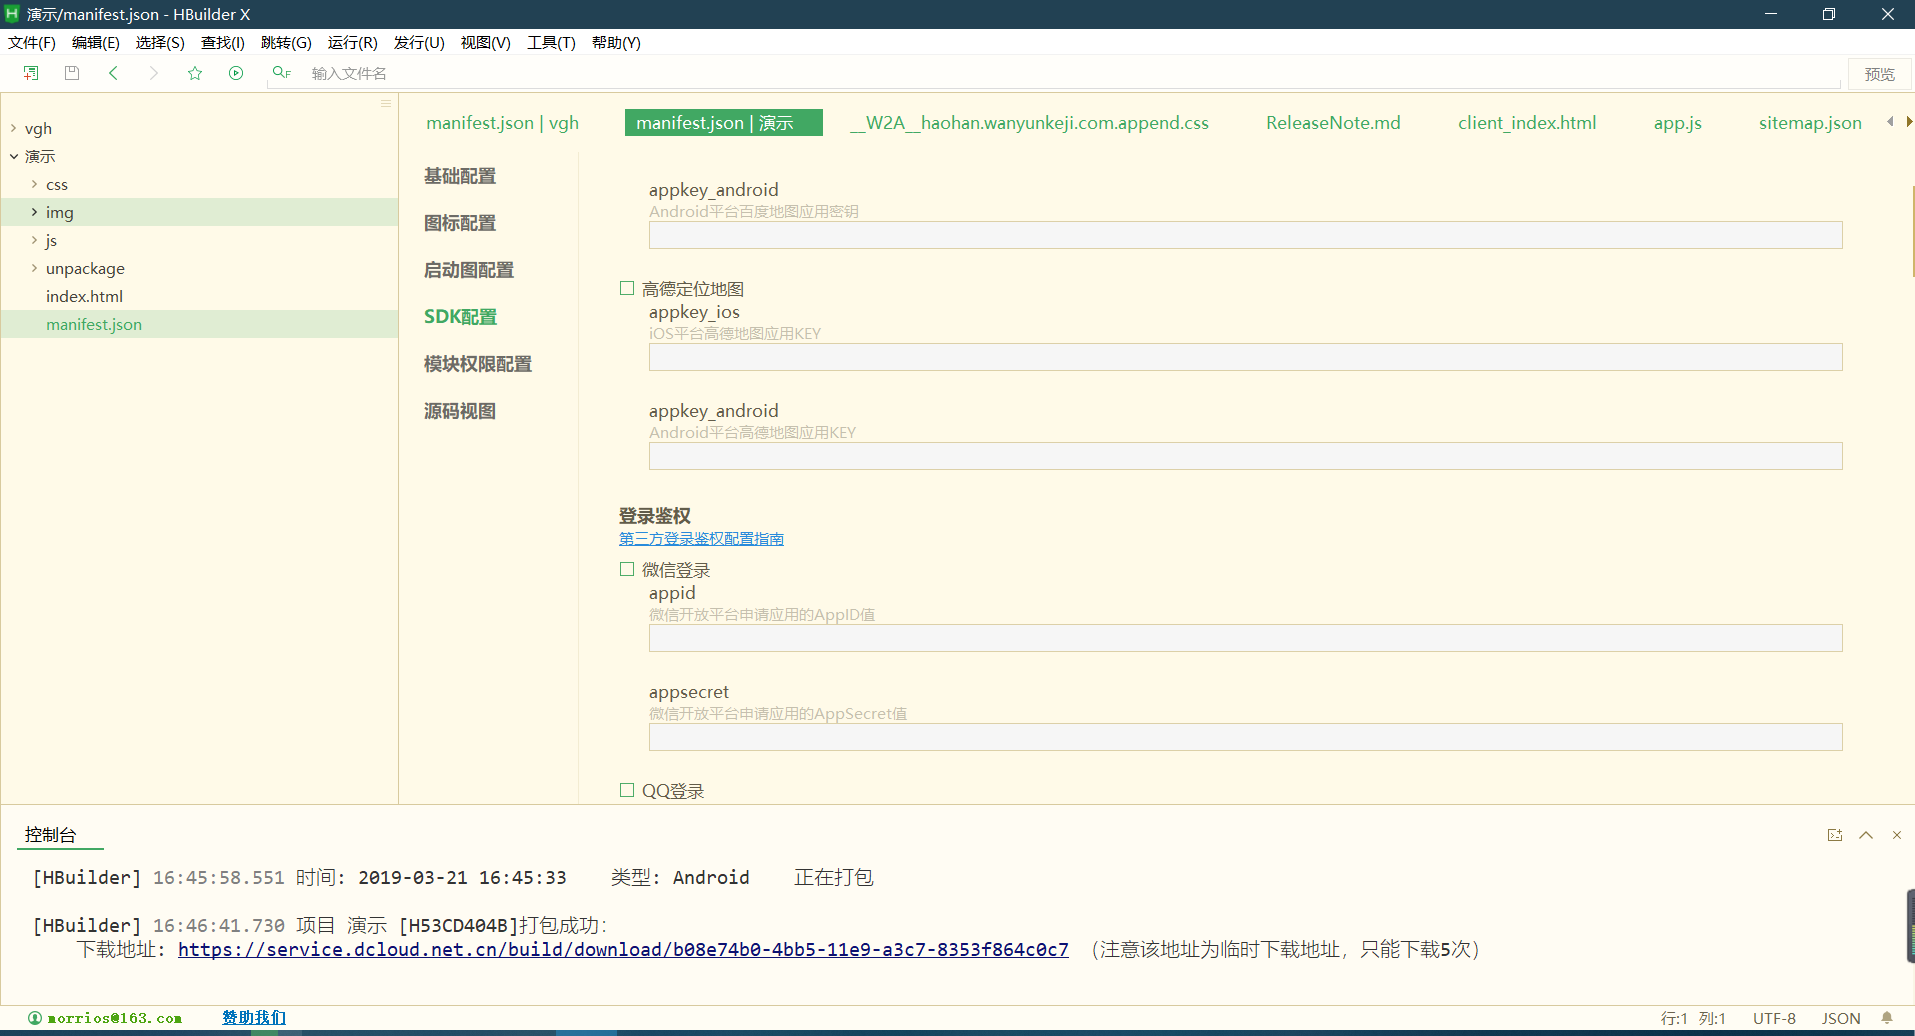Go back with the left arrow icon
This screenshot has height=1036, width=1915.
(x=113, y=73)
